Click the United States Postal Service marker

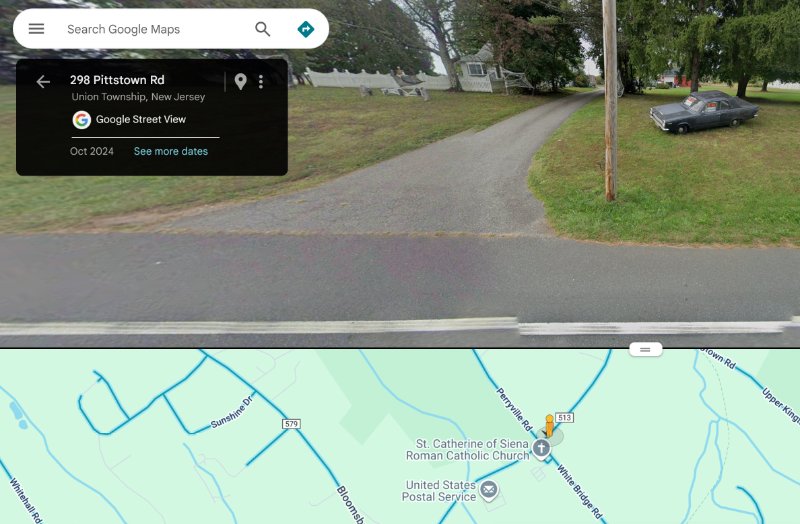[x=489, y=490]
